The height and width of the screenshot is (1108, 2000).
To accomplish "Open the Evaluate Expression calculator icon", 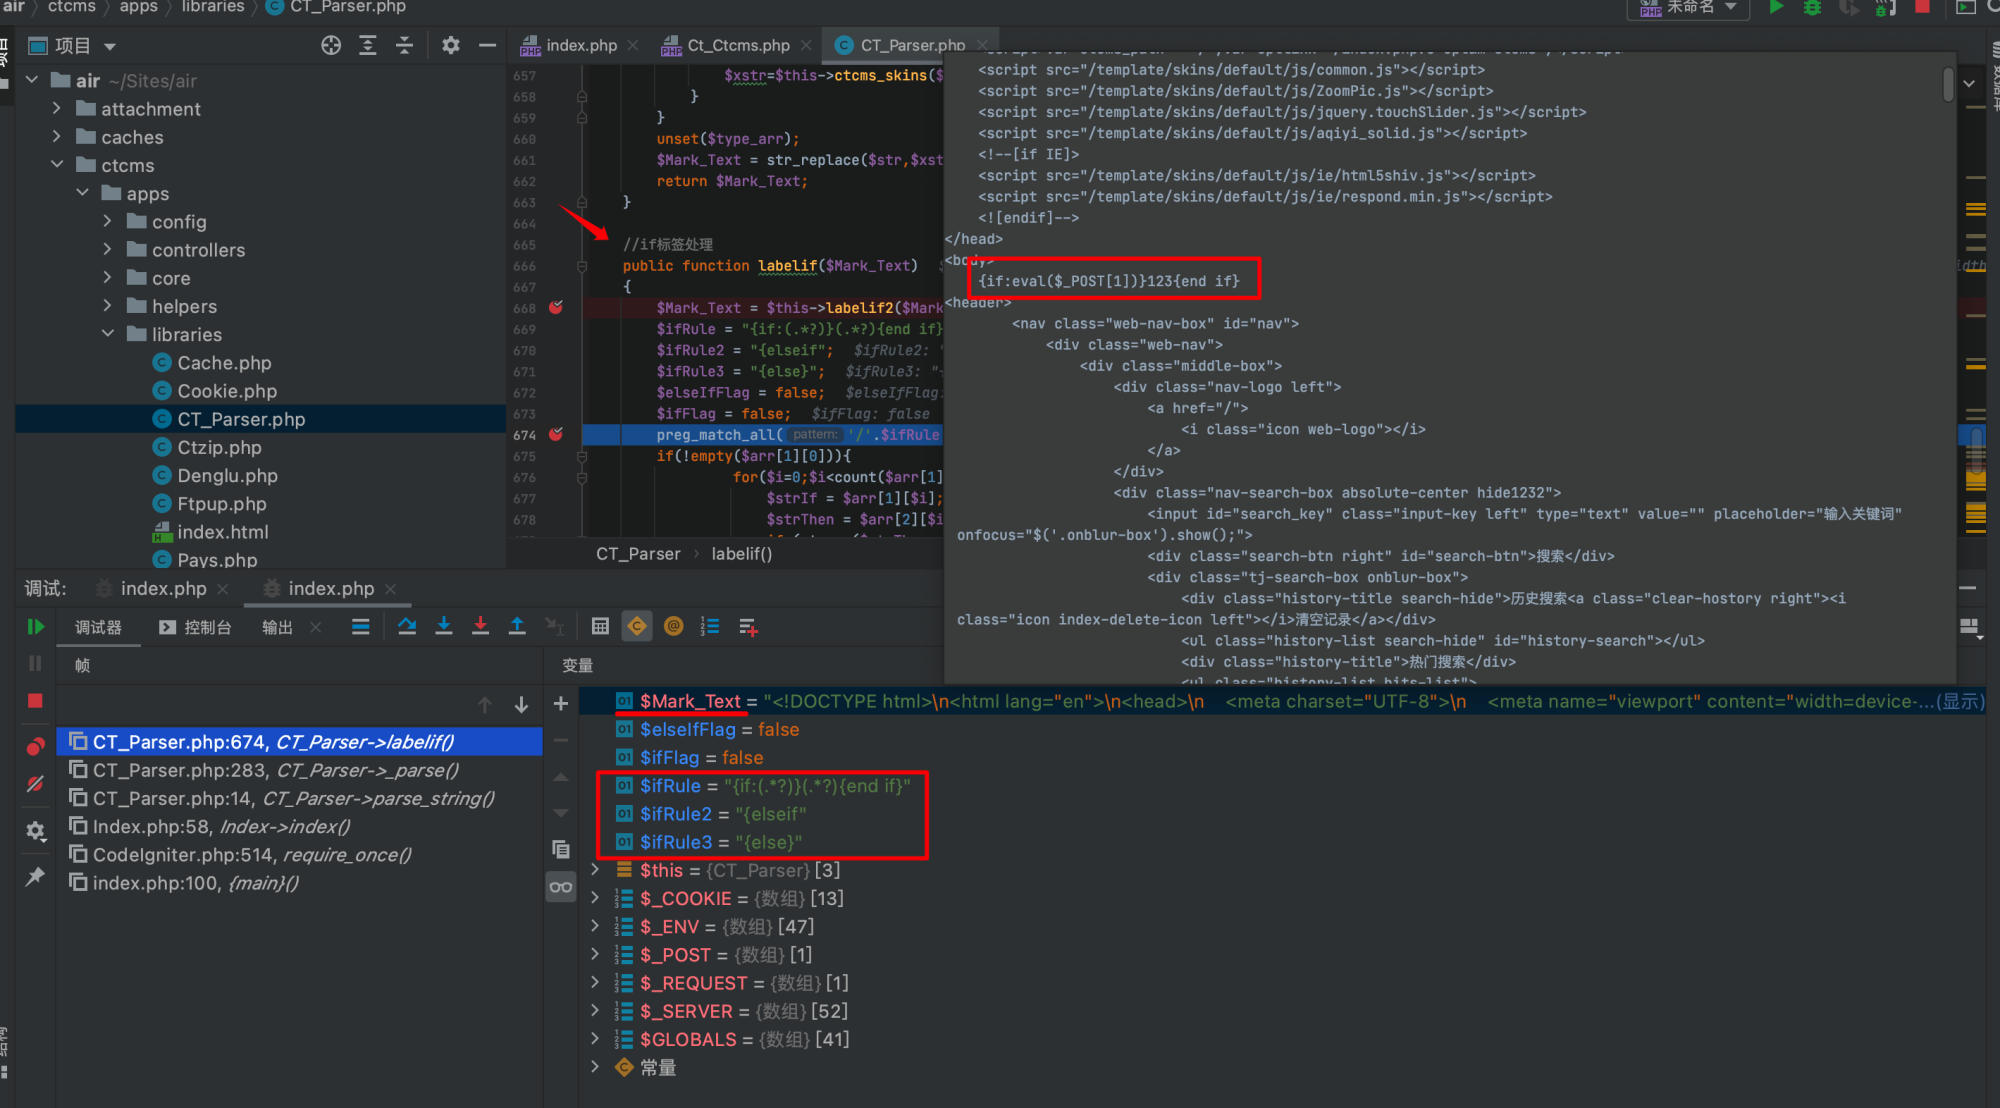I will (600, 627).
